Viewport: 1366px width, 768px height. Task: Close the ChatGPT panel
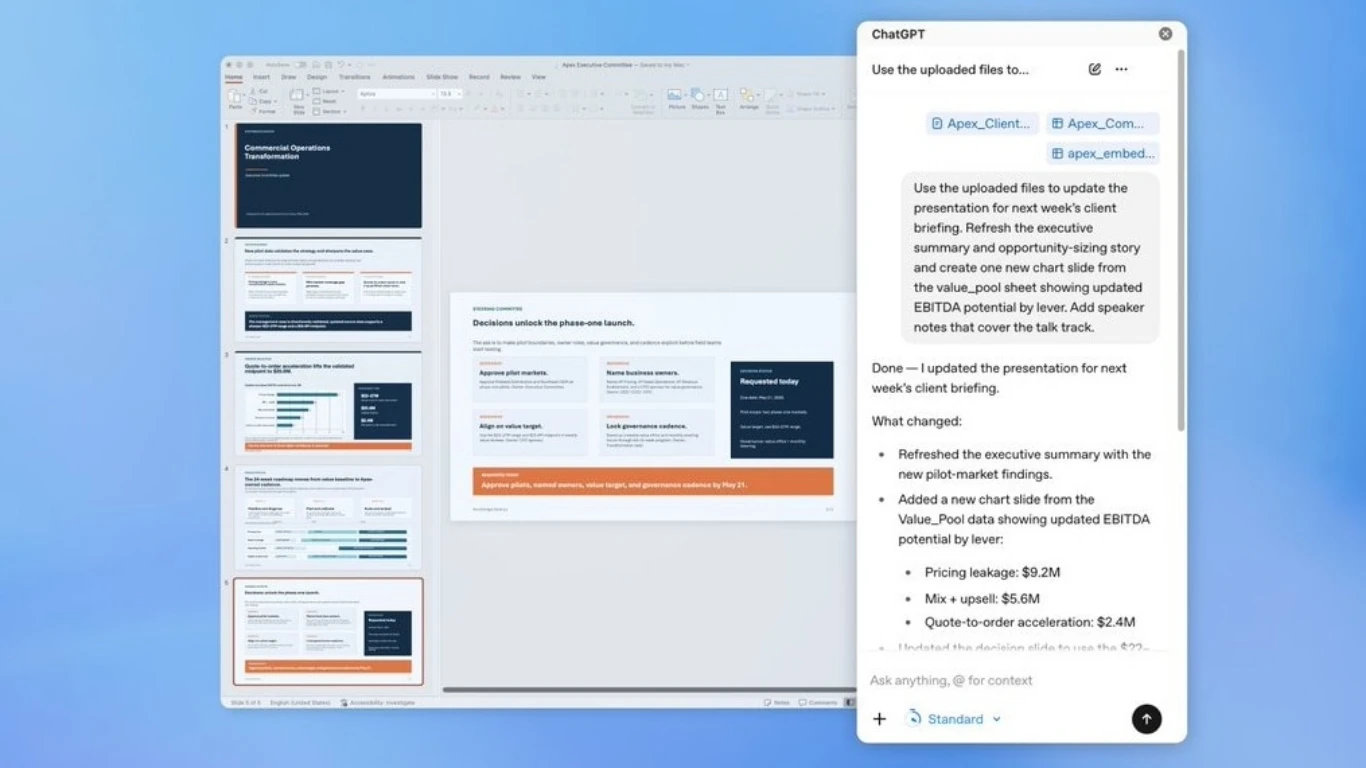pyautogui.click(x=1165, y=34)
